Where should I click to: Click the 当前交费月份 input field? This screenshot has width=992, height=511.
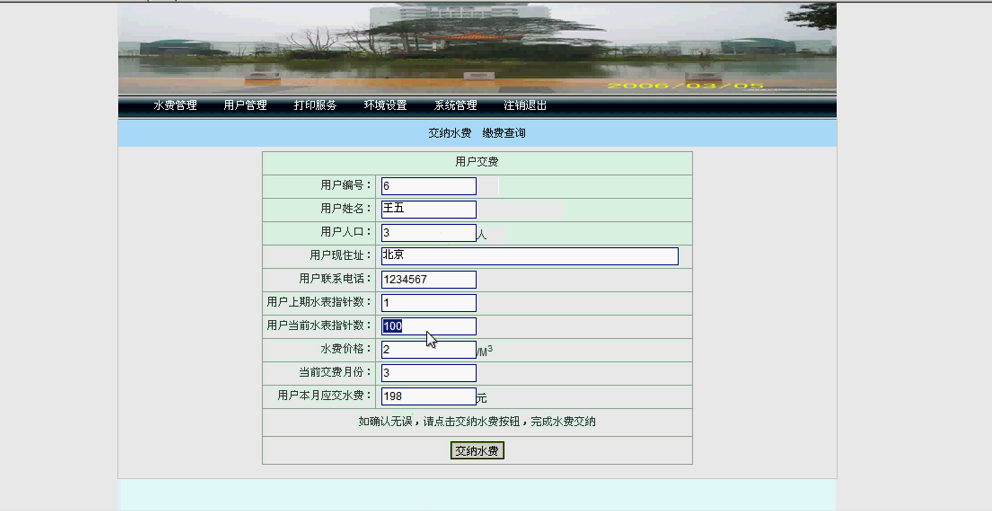(x=429, y=373)
